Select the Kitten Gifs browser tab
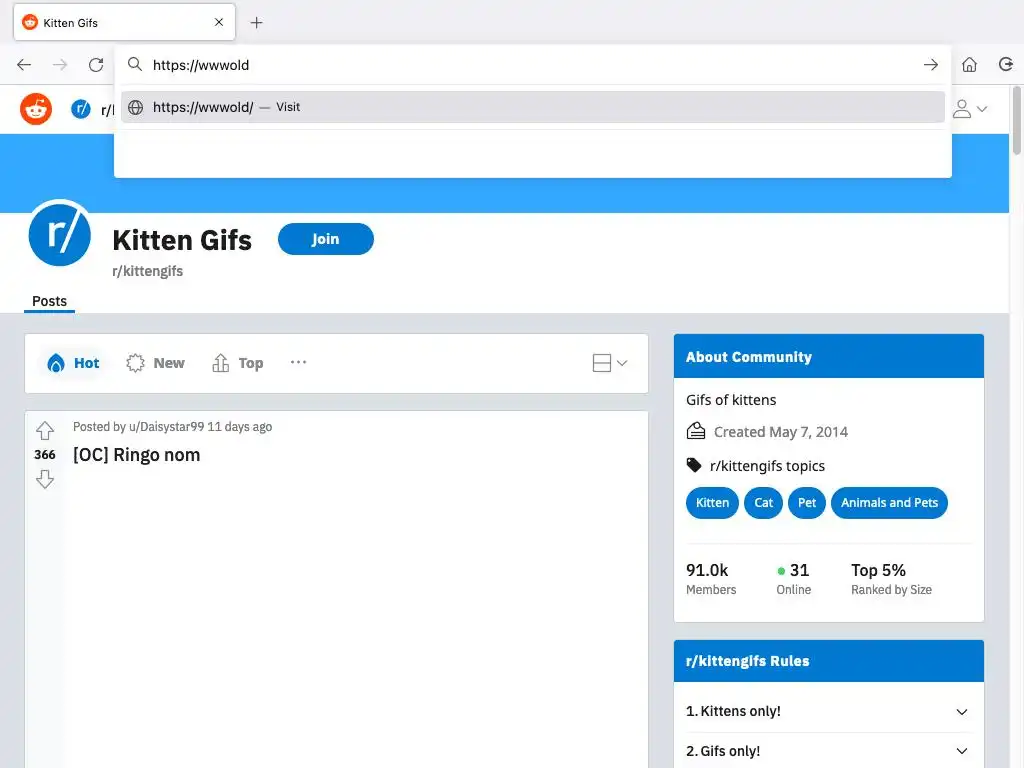 (x=124, y=23)
